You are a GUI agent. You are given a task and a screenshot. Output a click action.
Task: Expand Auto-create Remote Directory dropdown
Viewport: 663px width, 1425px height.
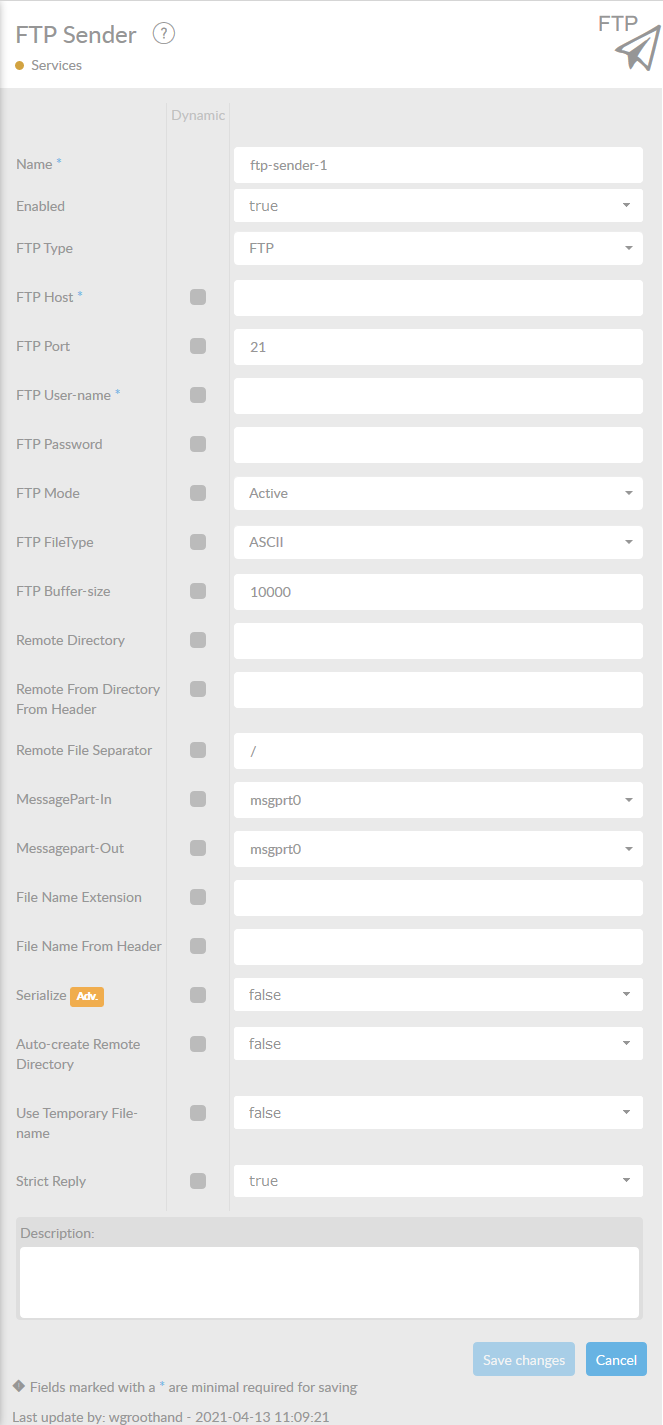click(438, 1044)
